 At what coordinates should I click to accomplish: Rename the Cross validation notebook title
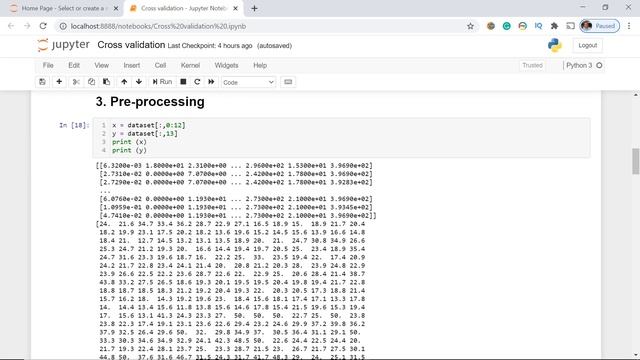[x=131, y=45]
